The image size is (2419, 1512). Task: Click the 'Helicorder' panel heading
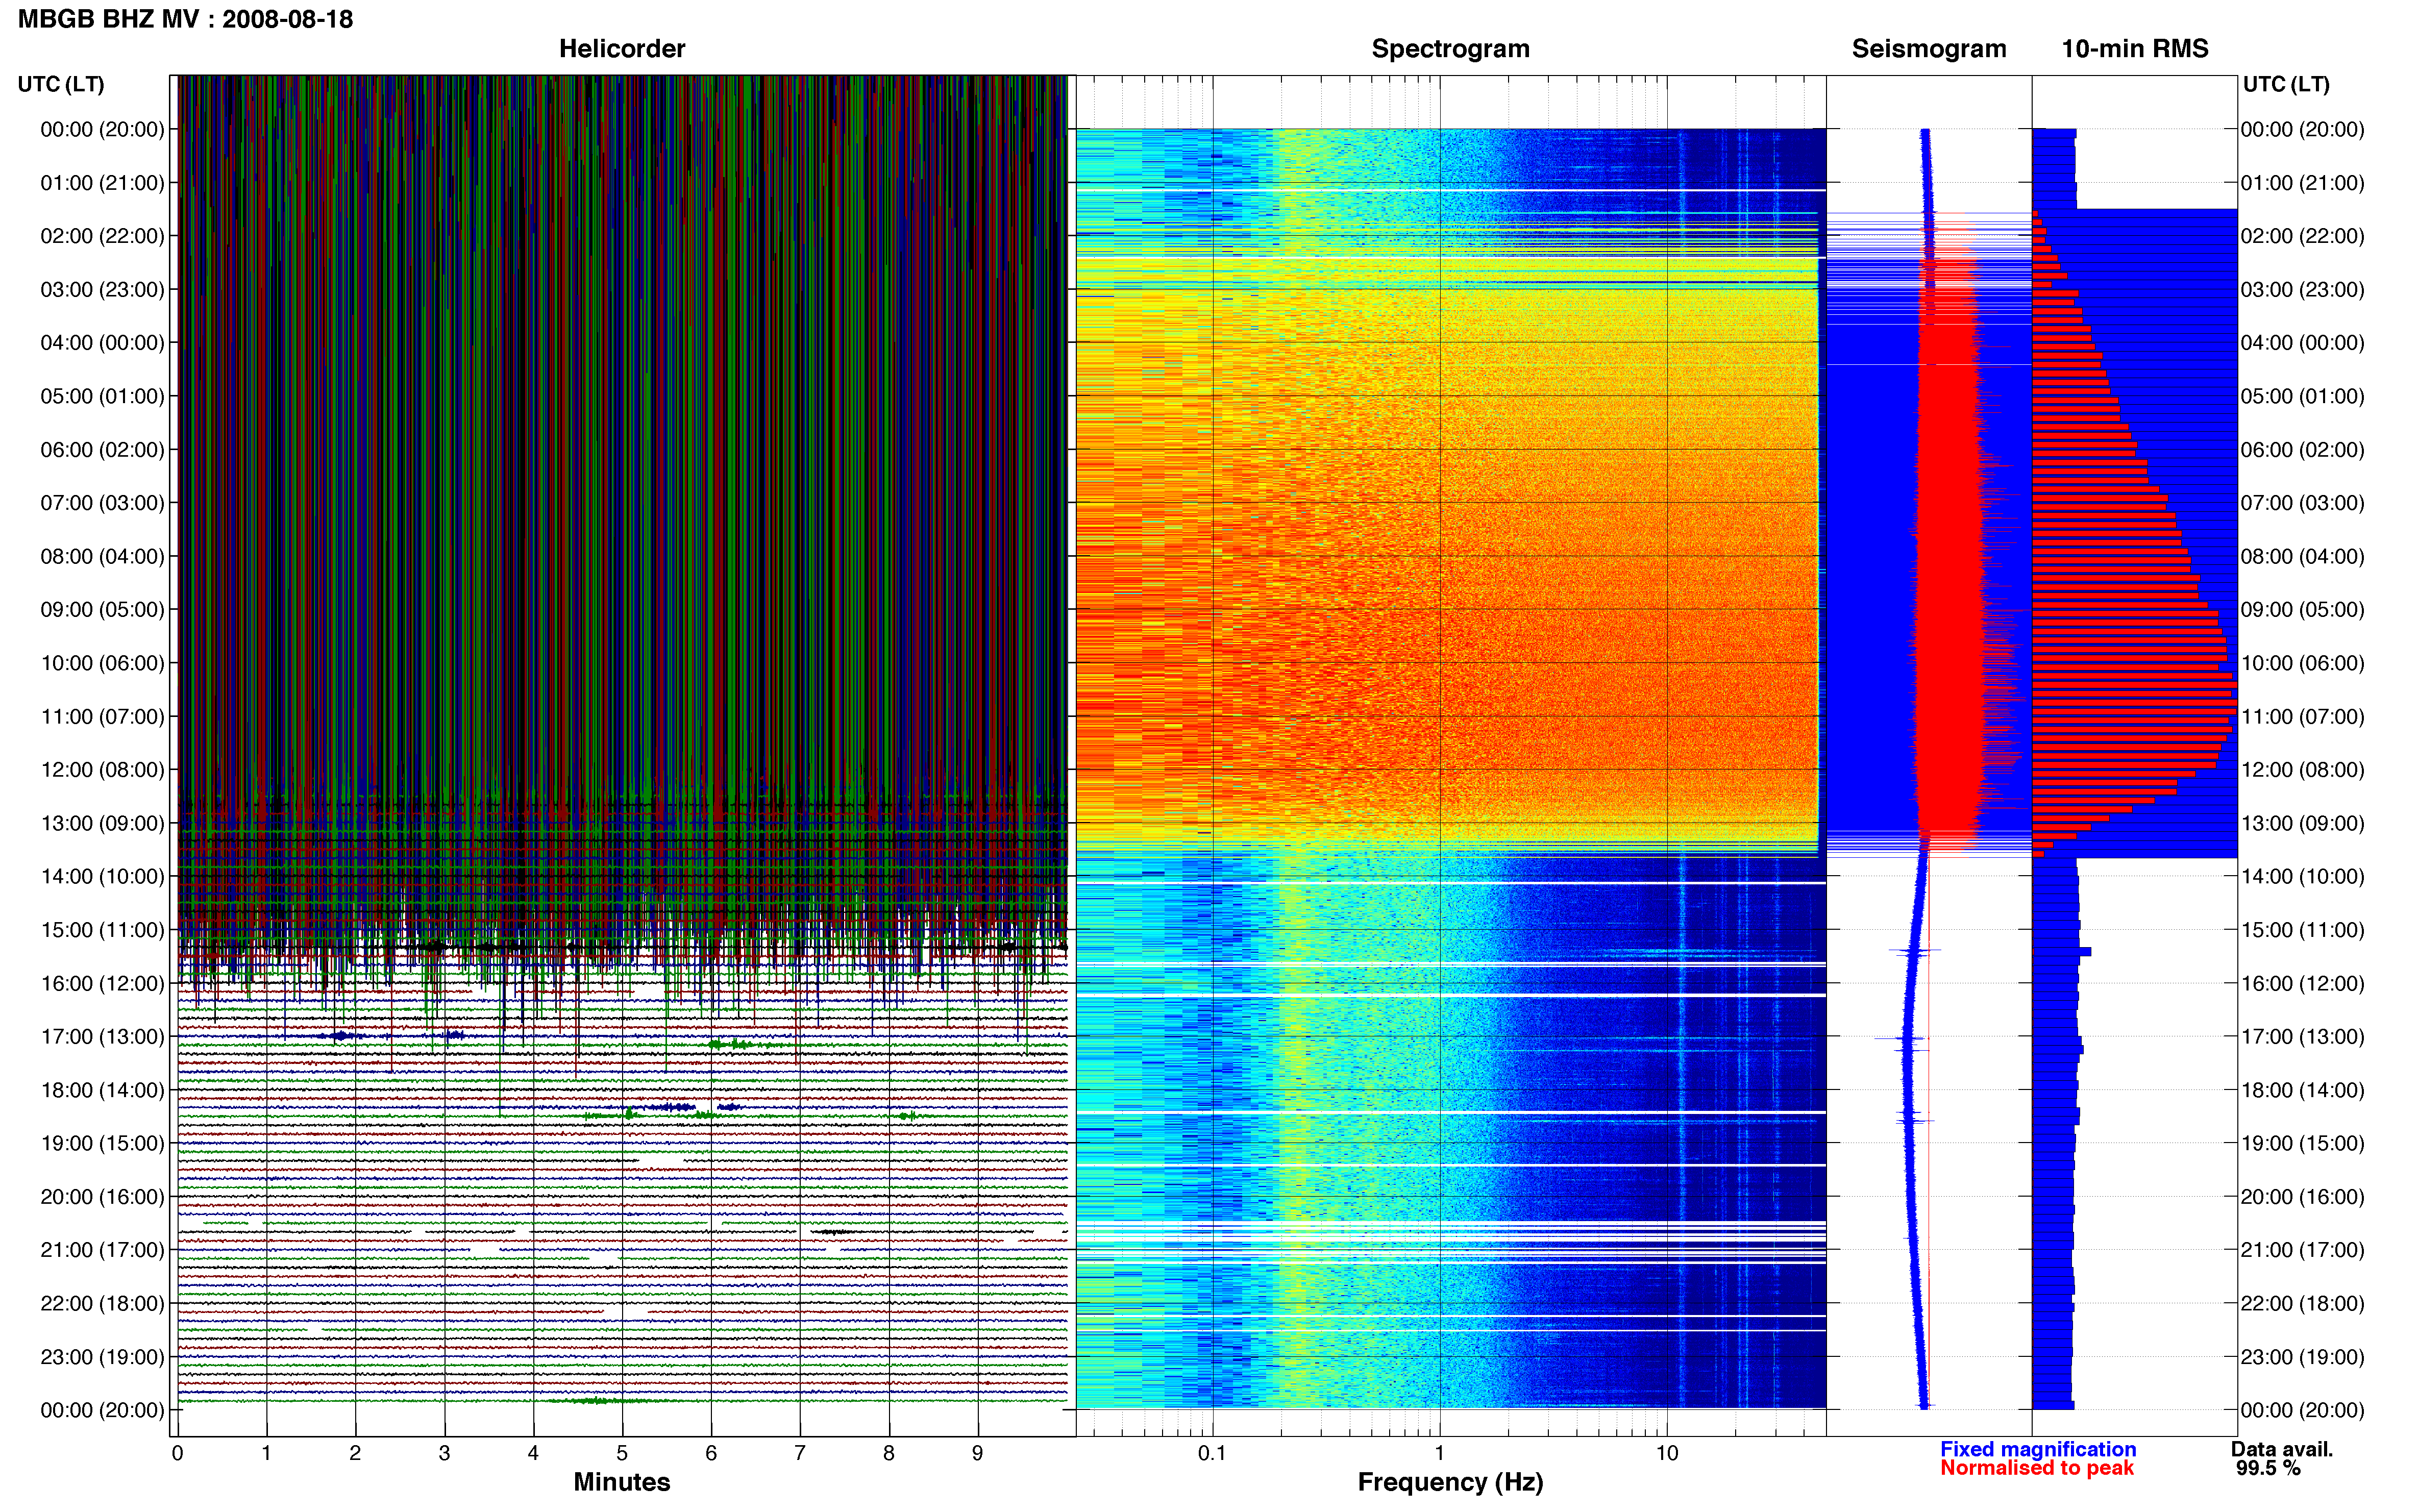621,48
